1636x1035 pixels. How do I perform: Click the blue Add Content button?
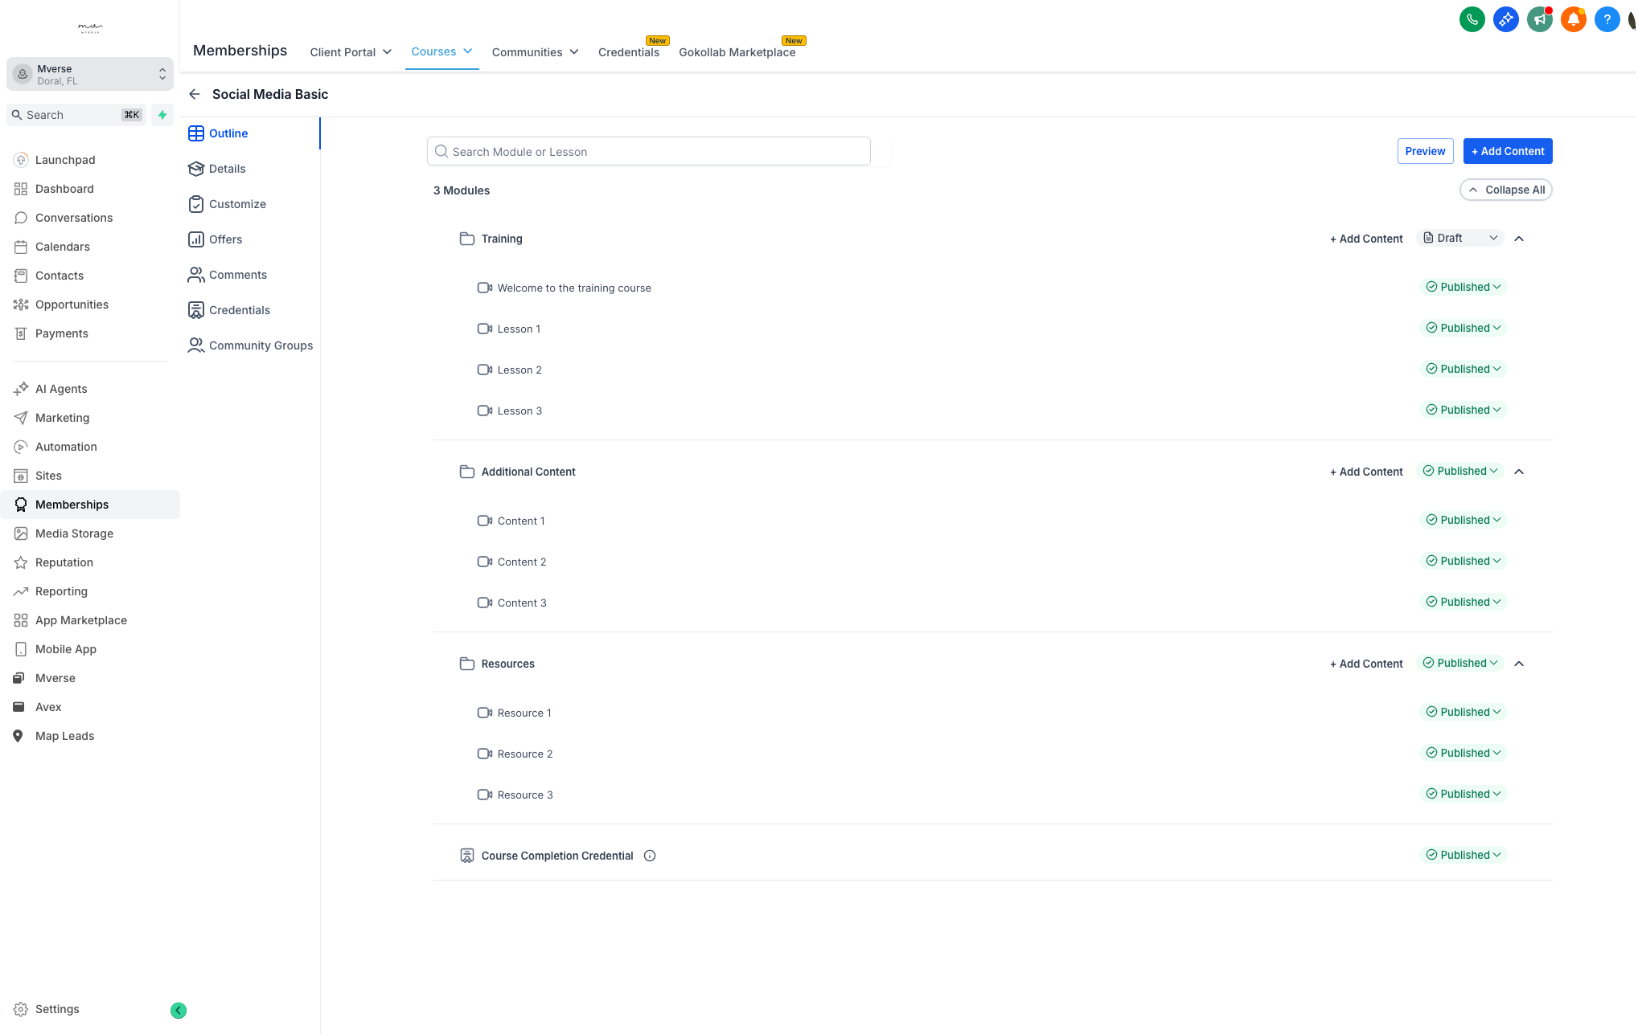click(1507, 151)
